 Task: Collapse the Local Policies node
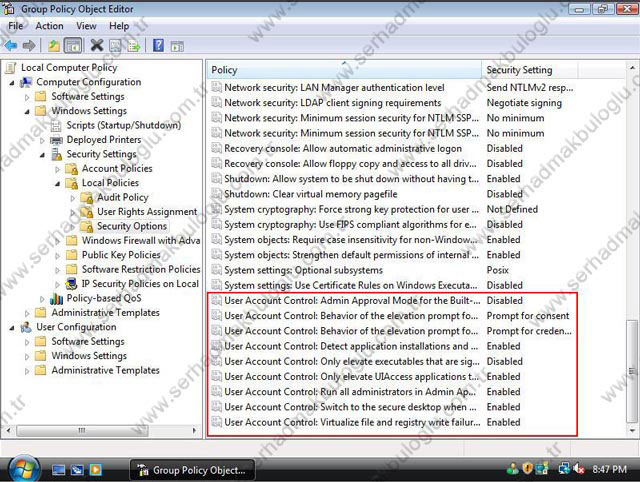coord(57,184)
